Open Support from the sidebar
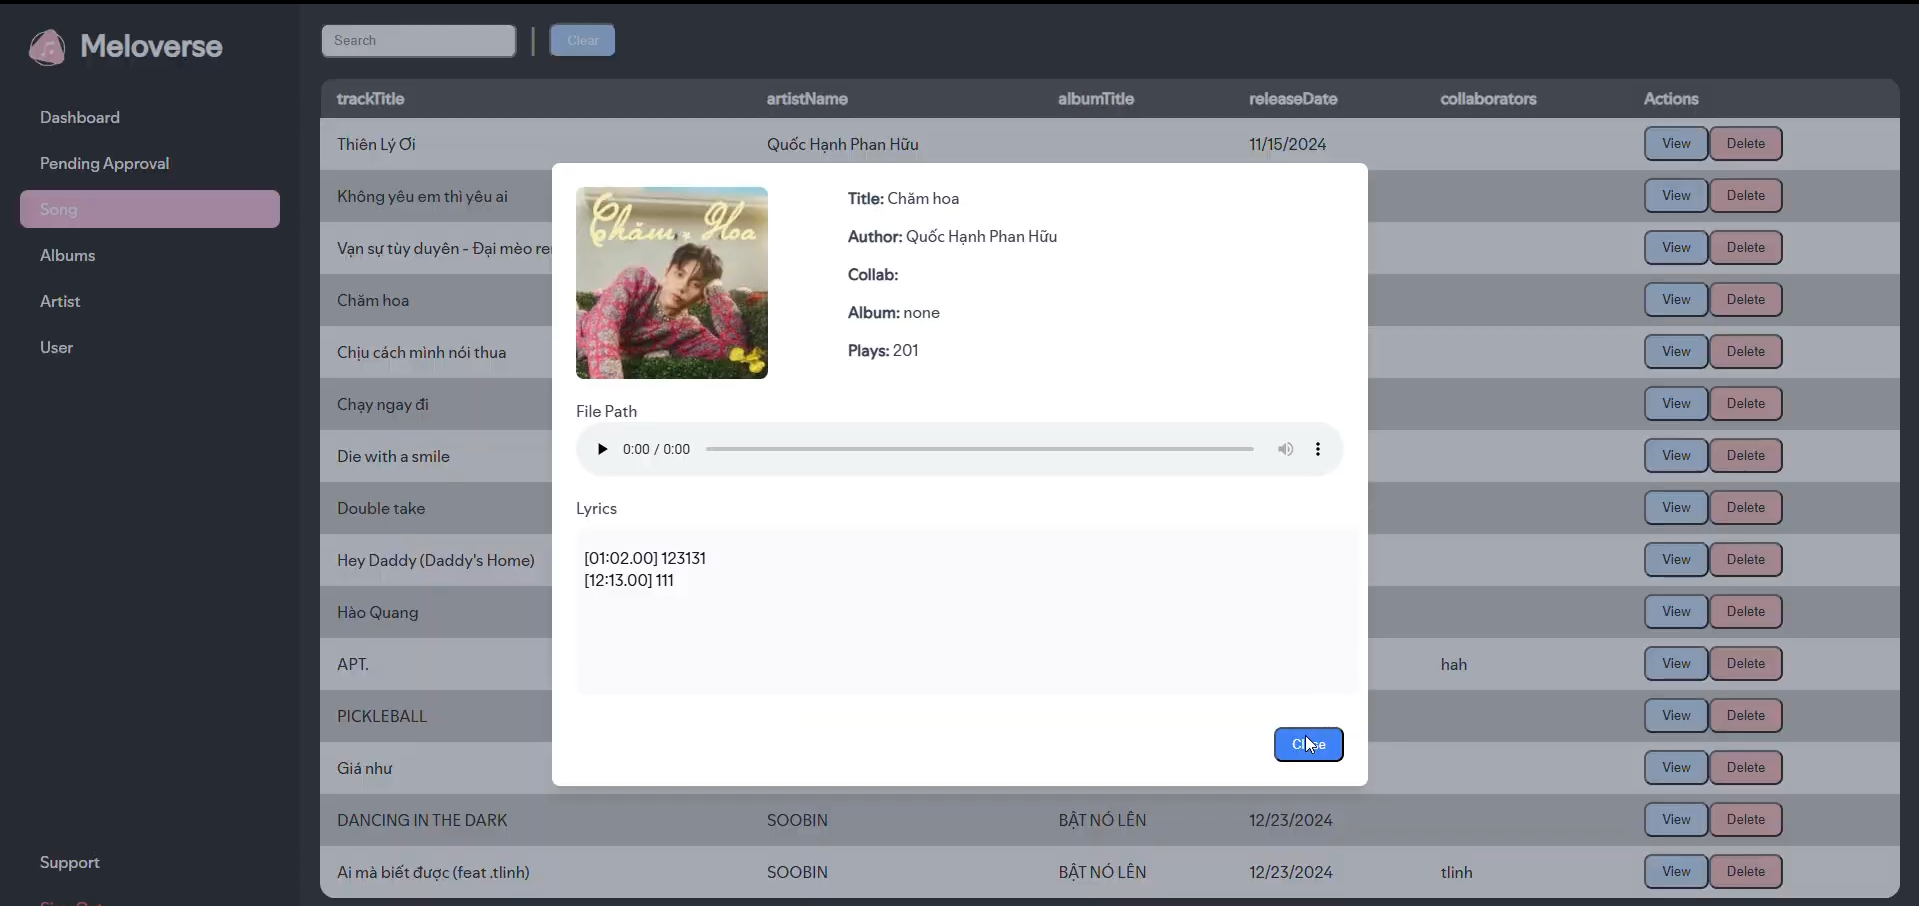 70,862
